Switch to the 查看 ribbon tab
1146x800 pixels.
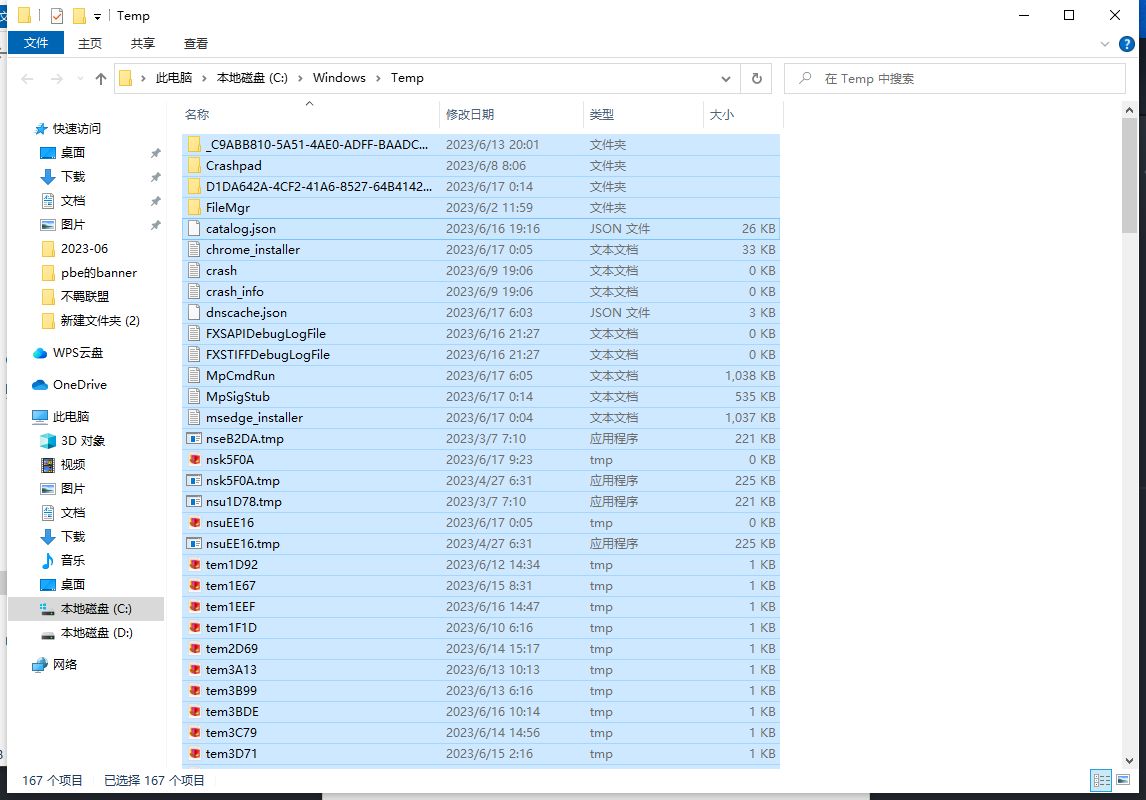[196, 43]
